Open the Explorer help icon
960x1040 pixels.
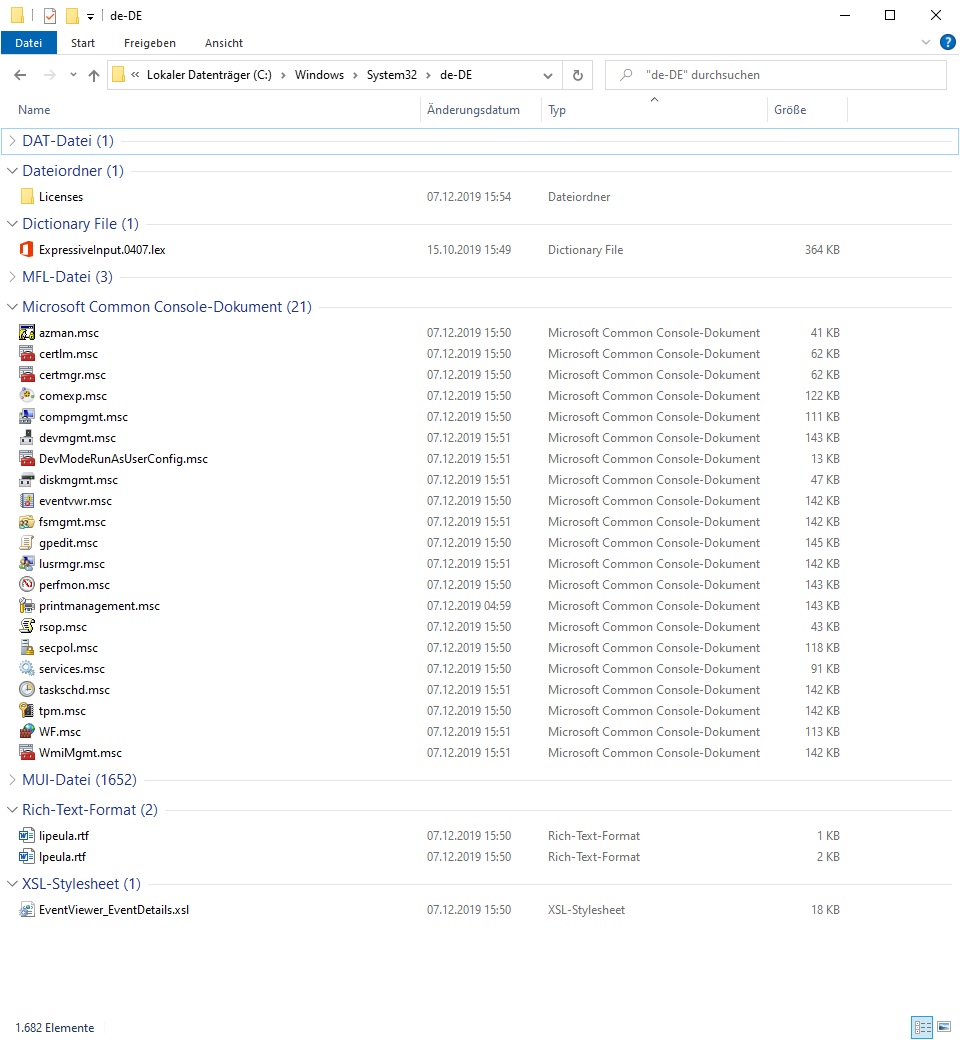[x=947, y=42]
